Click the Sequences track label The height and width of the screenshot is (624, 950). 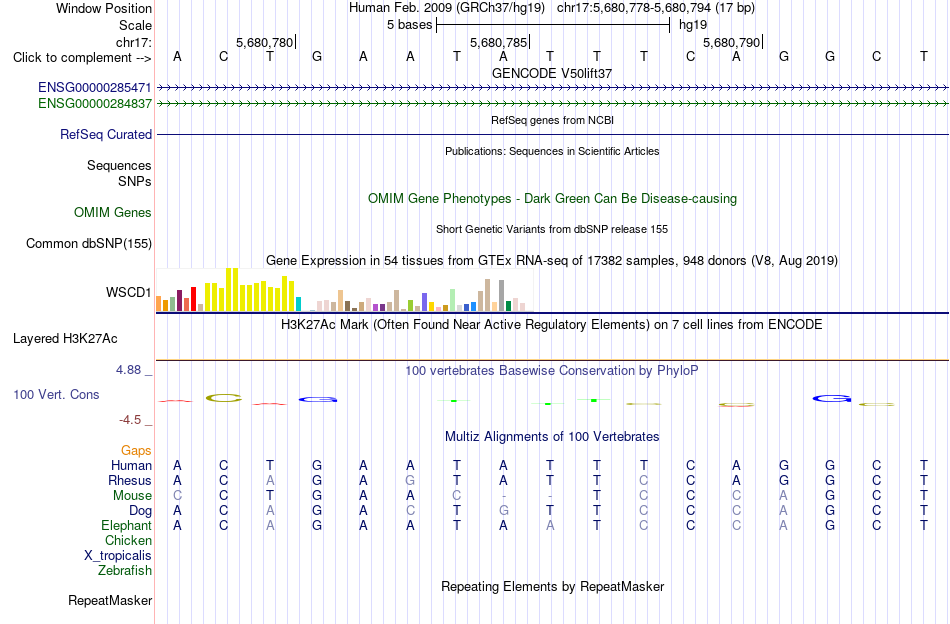[119, 165]
